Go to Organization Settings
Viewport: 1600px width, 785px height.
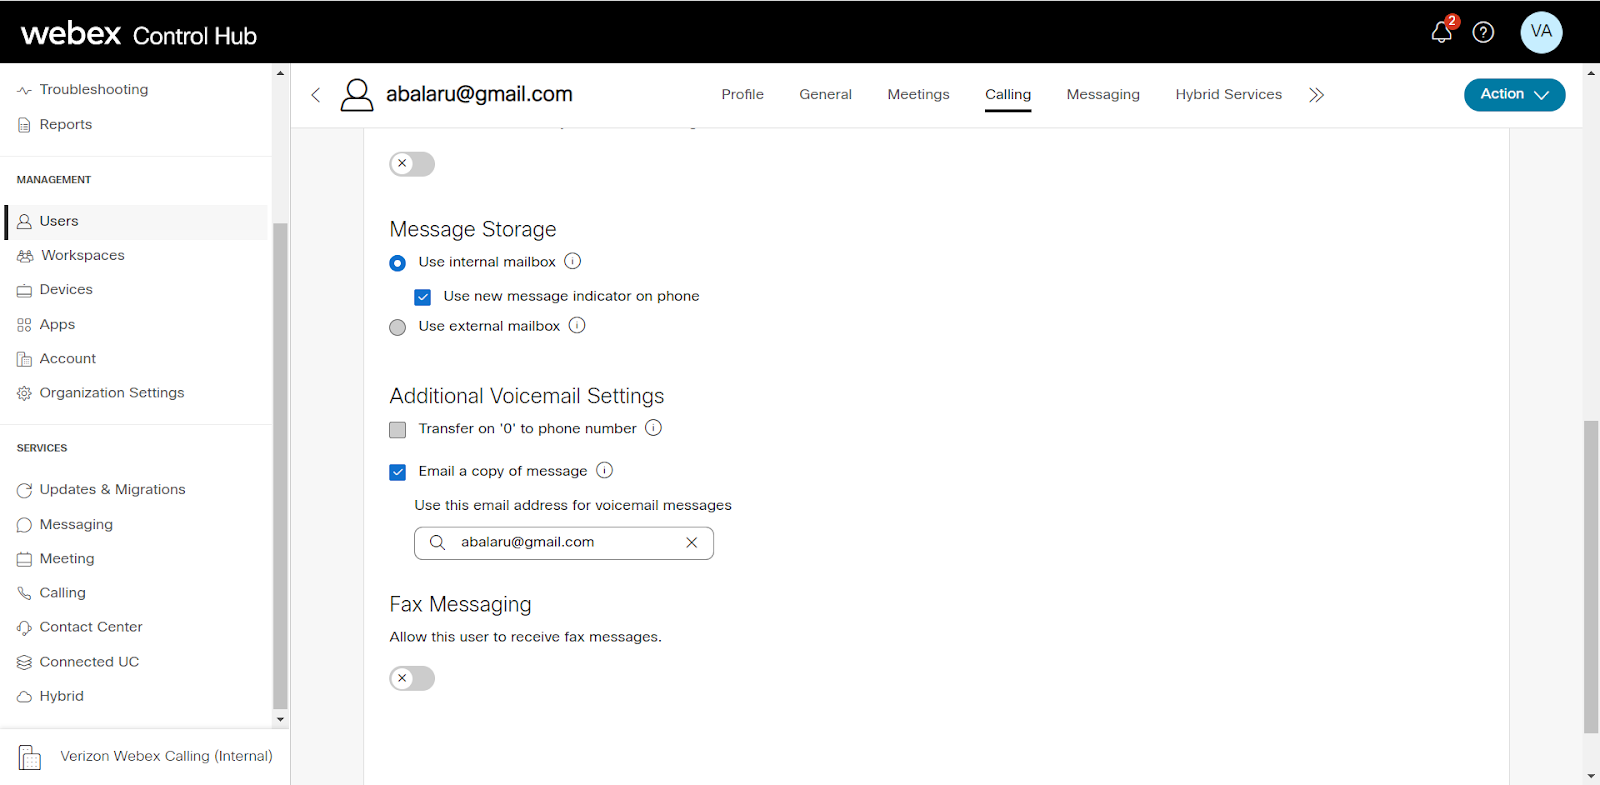(x=111, y=392)
